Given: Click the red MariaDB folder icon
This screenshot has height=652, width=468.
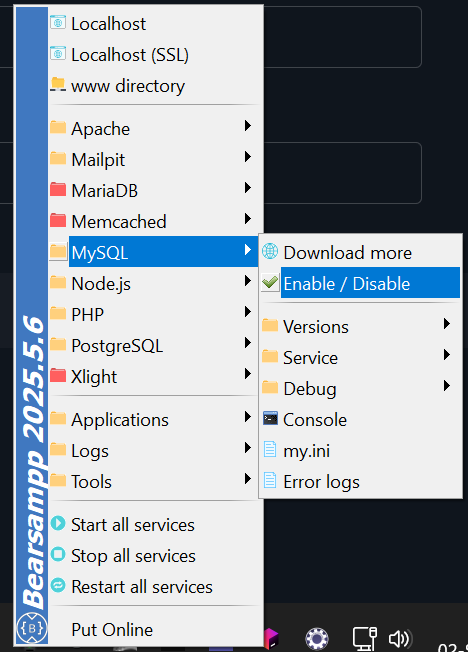Looking at the screenshot, I should (58, 190).
